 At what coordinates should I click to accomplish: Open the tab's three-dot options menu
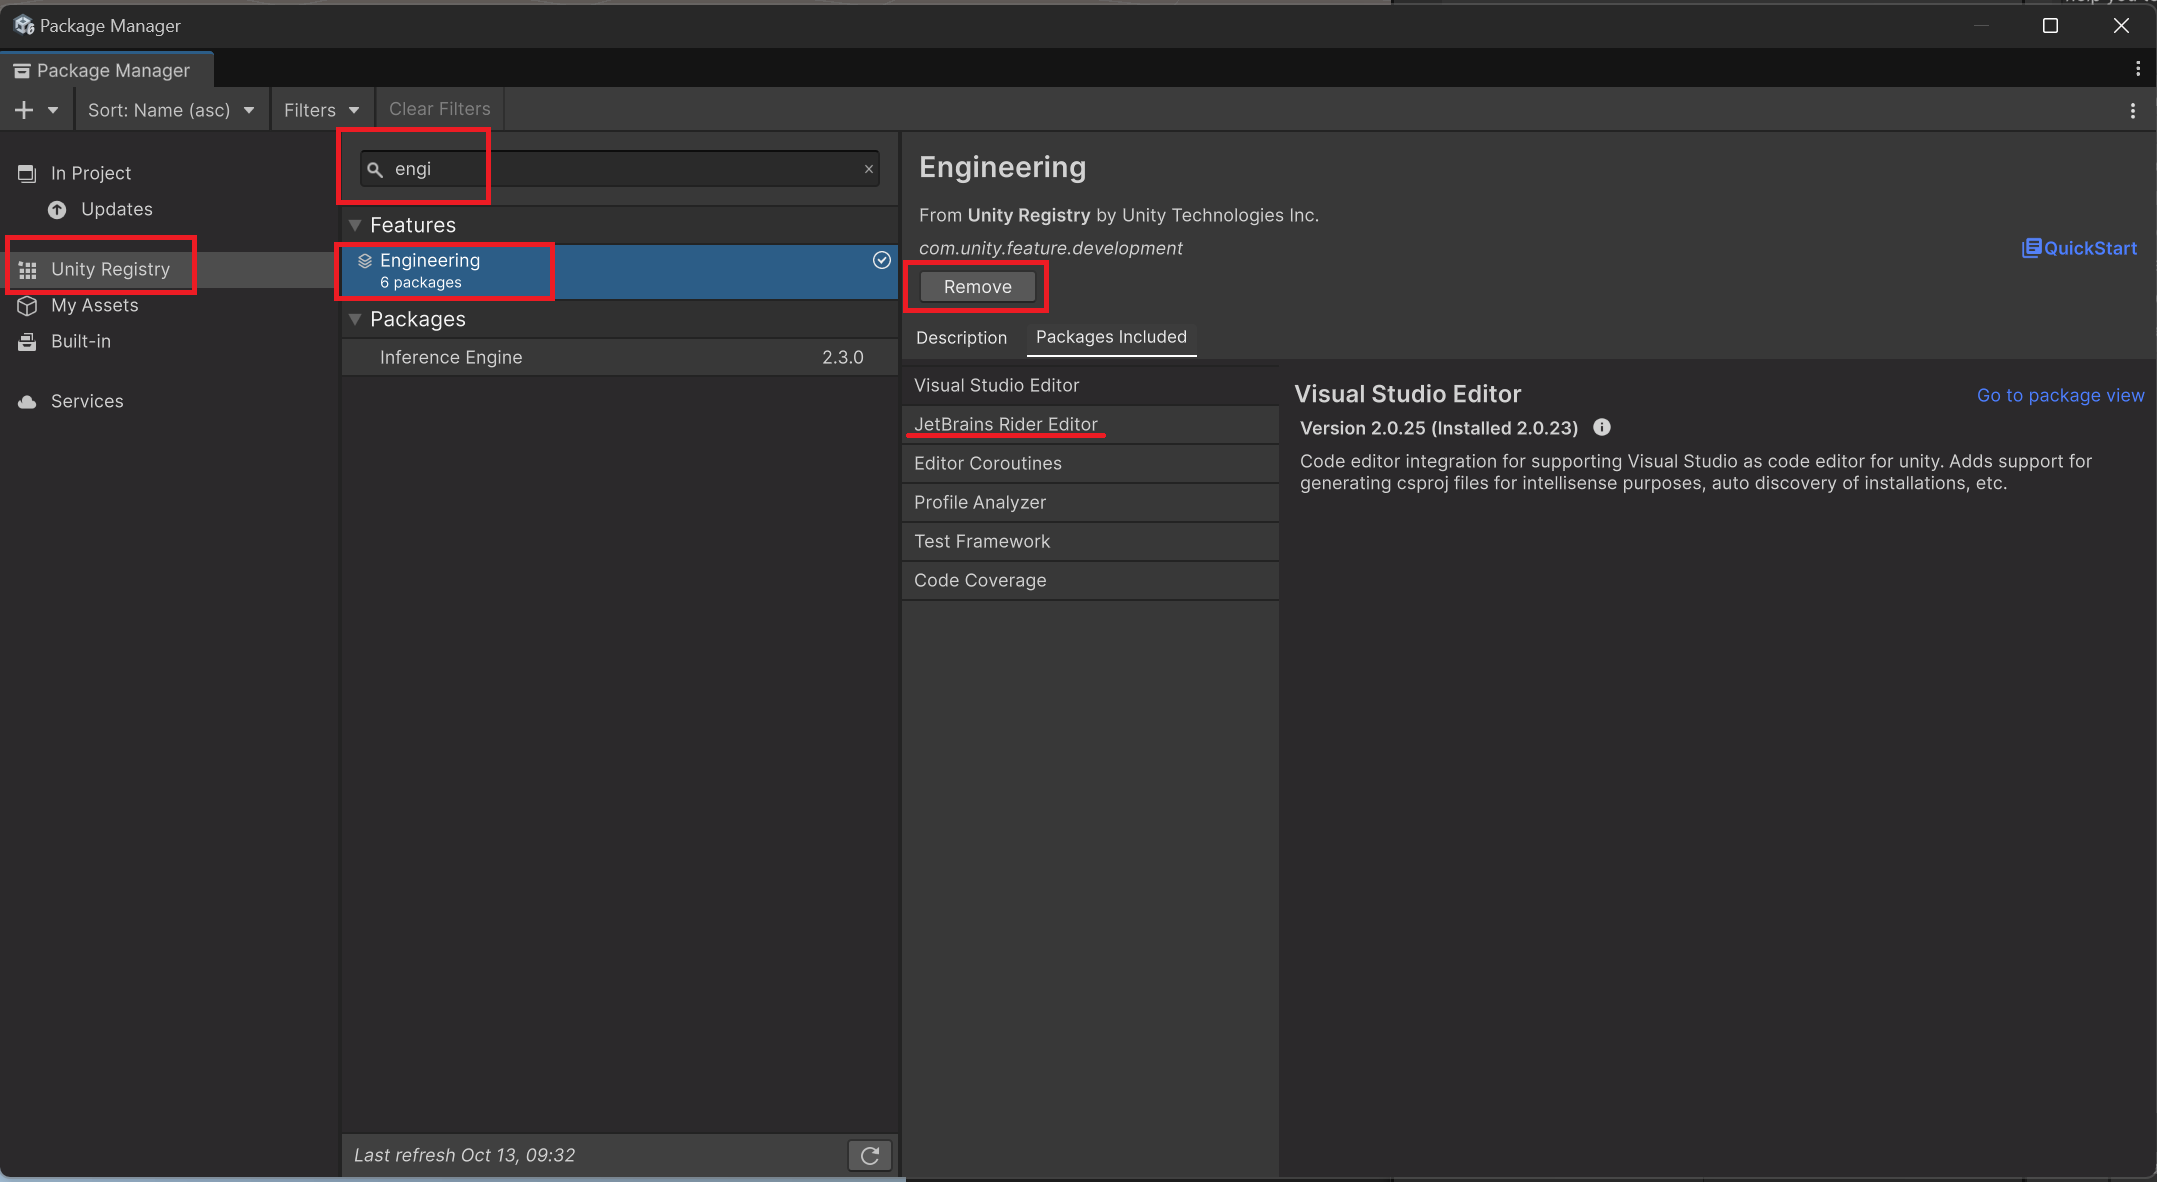(x=2137, y=69)
